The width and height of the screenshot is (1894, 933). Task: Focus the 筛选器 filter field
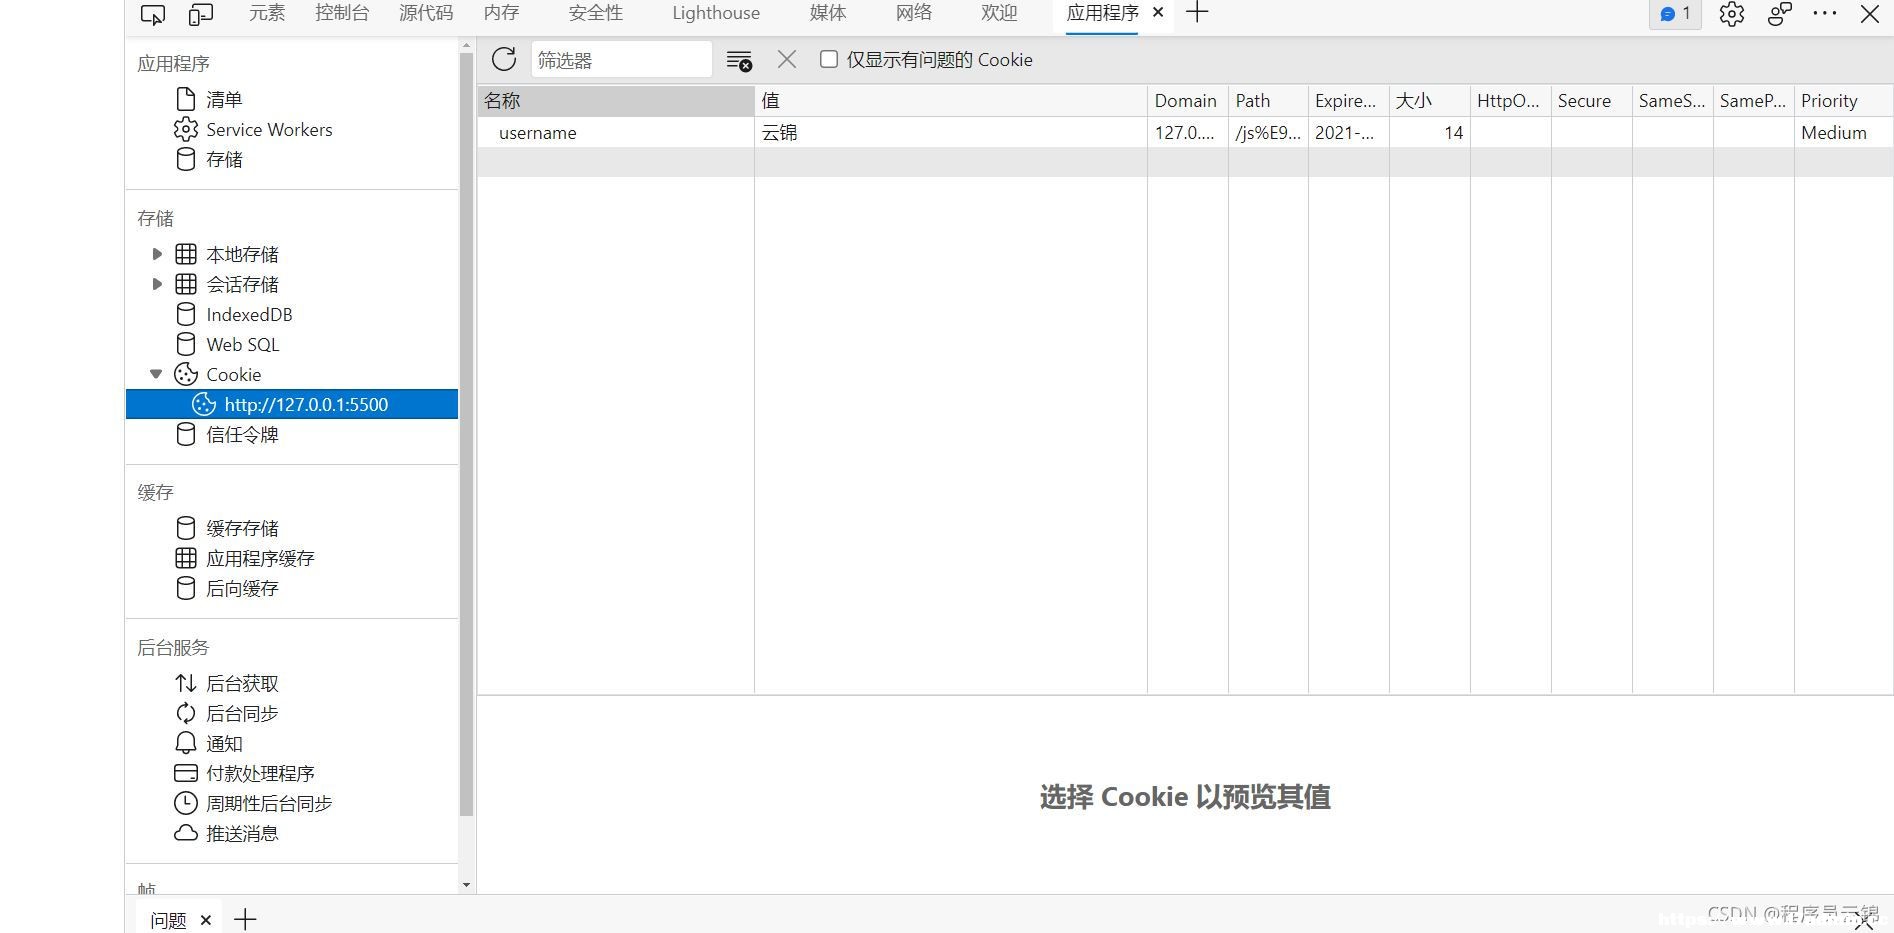click(621, 60)
